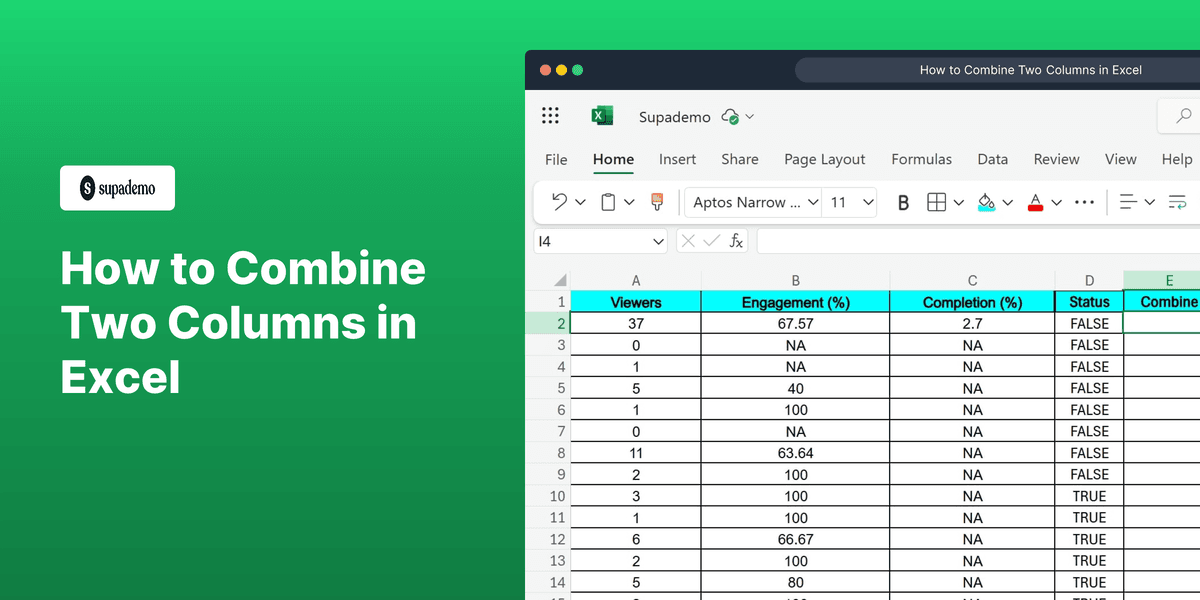Toggle bold formatting
Viewport: 1200px width, 600px height.
[x=903, y=202]
